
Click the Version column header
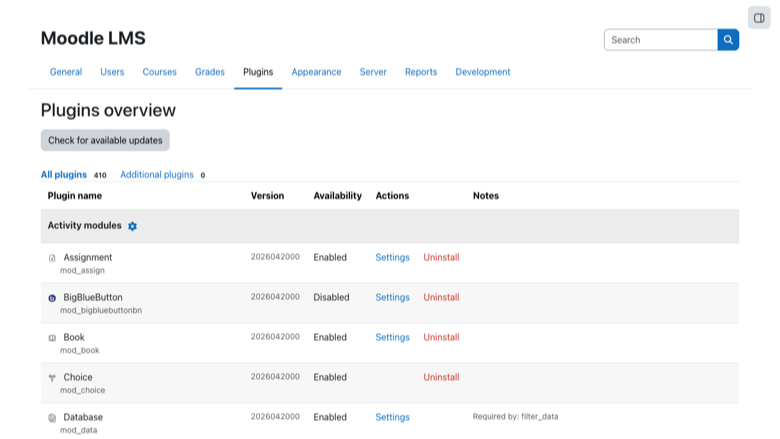267,196
